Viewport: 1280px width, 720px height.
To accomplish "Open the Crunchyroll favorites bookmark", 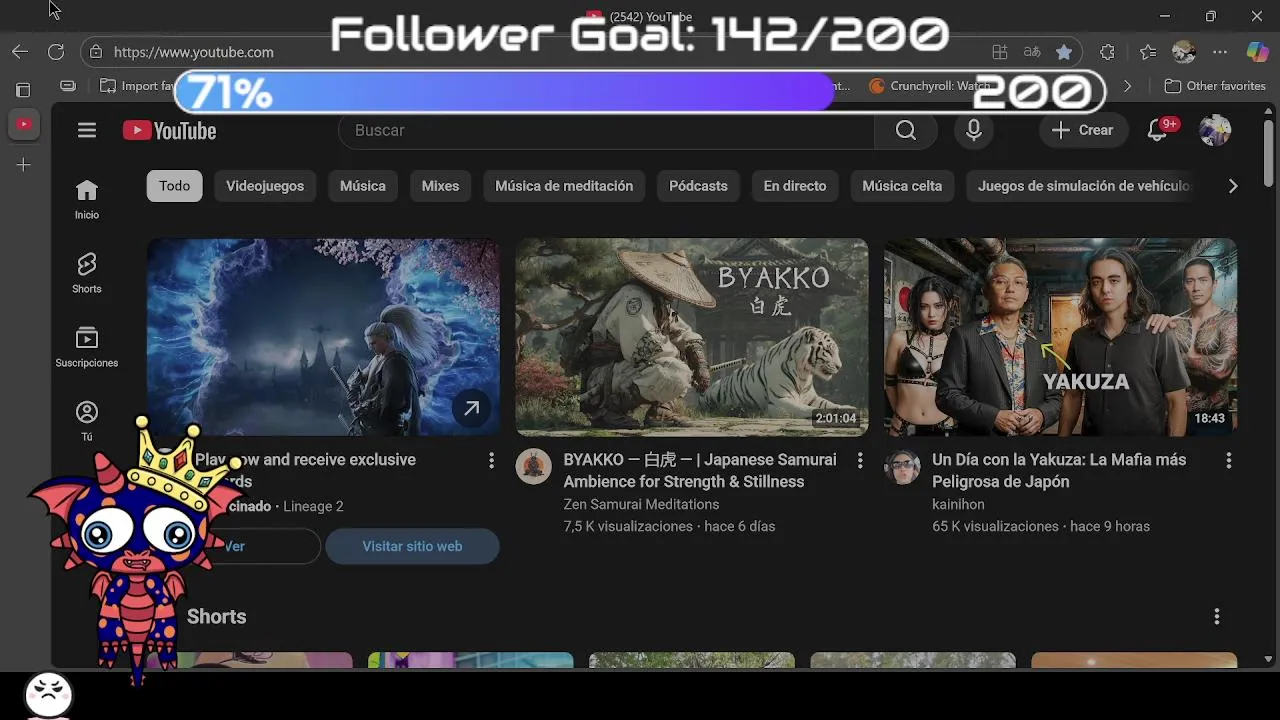I will (930, 86).
